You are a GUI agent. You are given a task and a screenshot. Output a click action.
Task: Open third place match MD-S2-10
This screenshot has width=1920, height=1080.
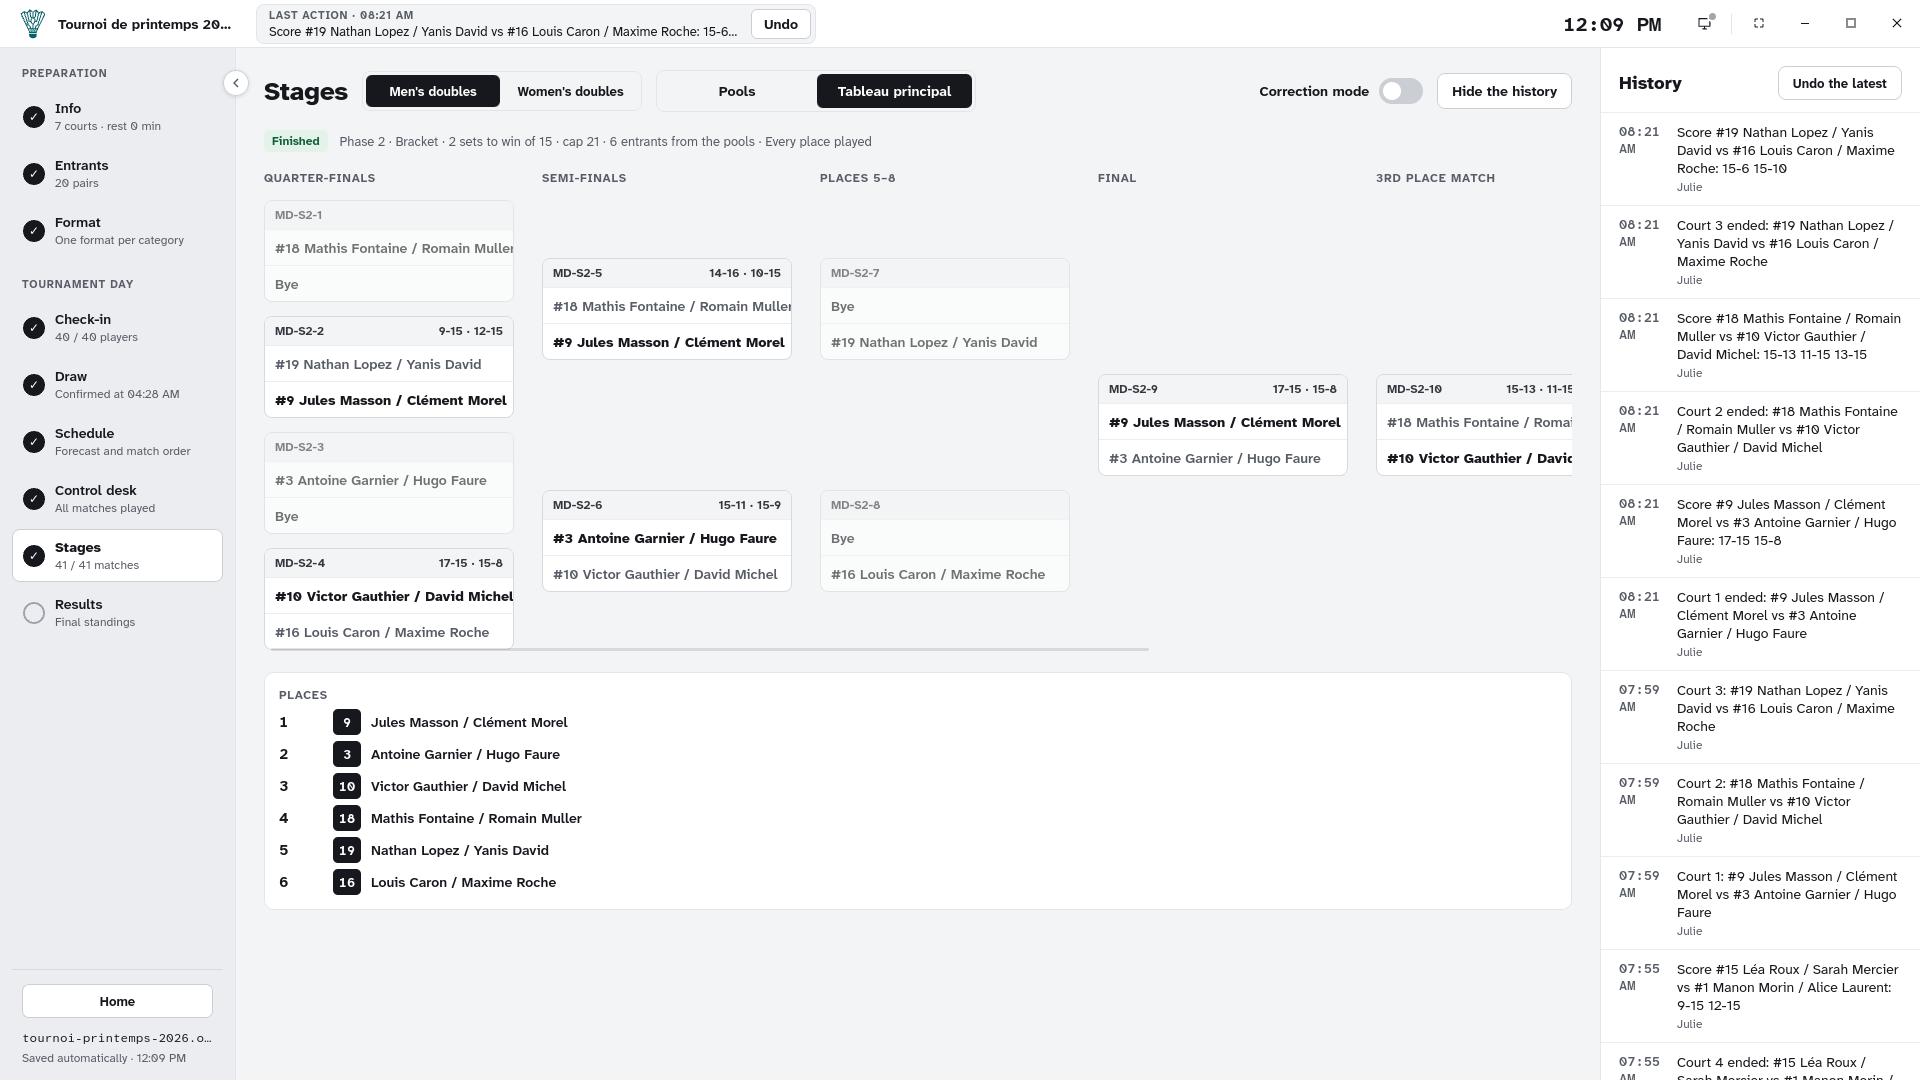point(1474,425)
